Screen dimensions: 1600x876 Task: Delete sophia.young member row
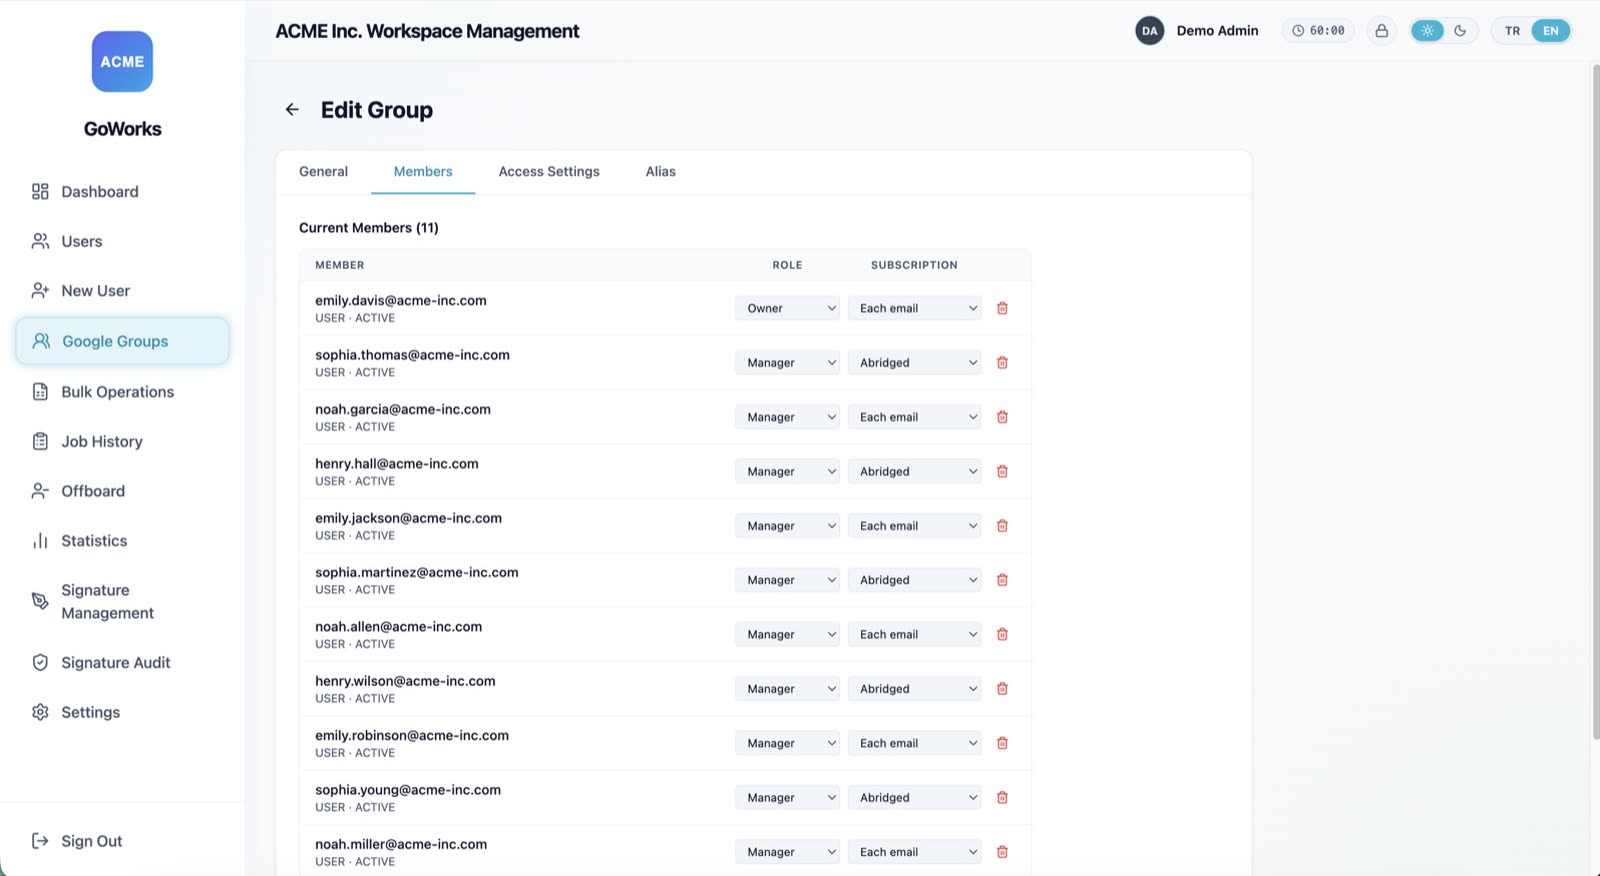(1002, 798)
